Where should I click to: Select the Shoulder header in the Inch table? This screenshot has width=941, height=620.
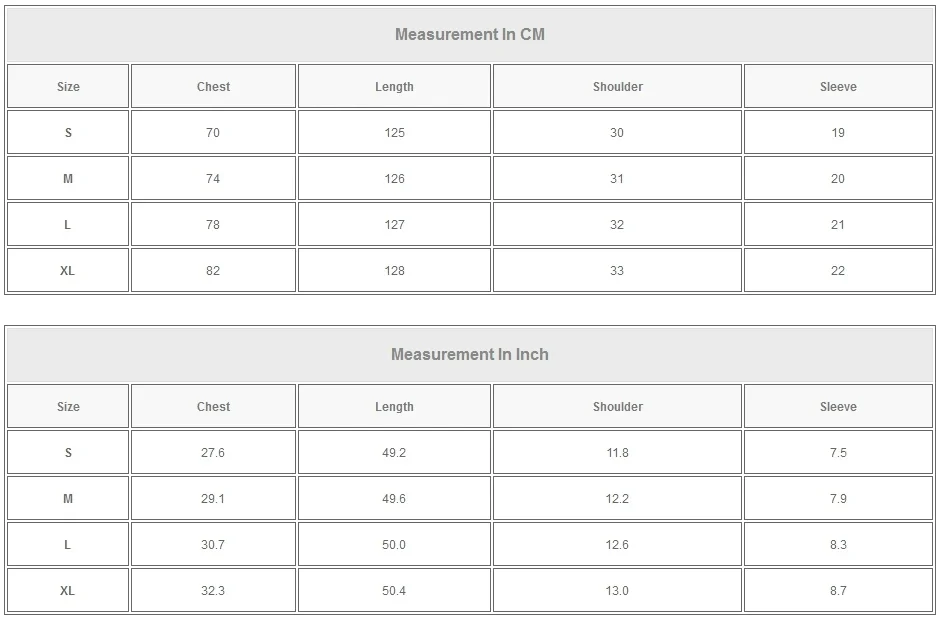click(617, 407)
